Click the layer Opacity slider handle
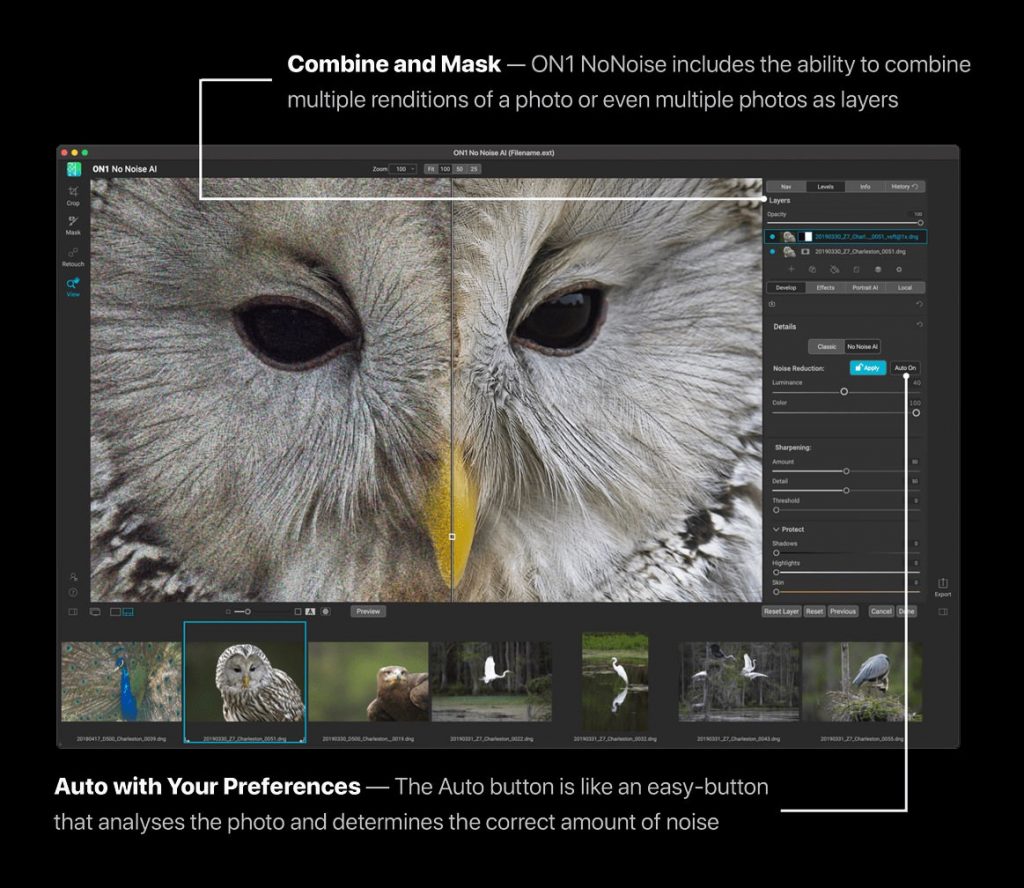Viewport: 1024px width, 888px height. pos(920,223)
